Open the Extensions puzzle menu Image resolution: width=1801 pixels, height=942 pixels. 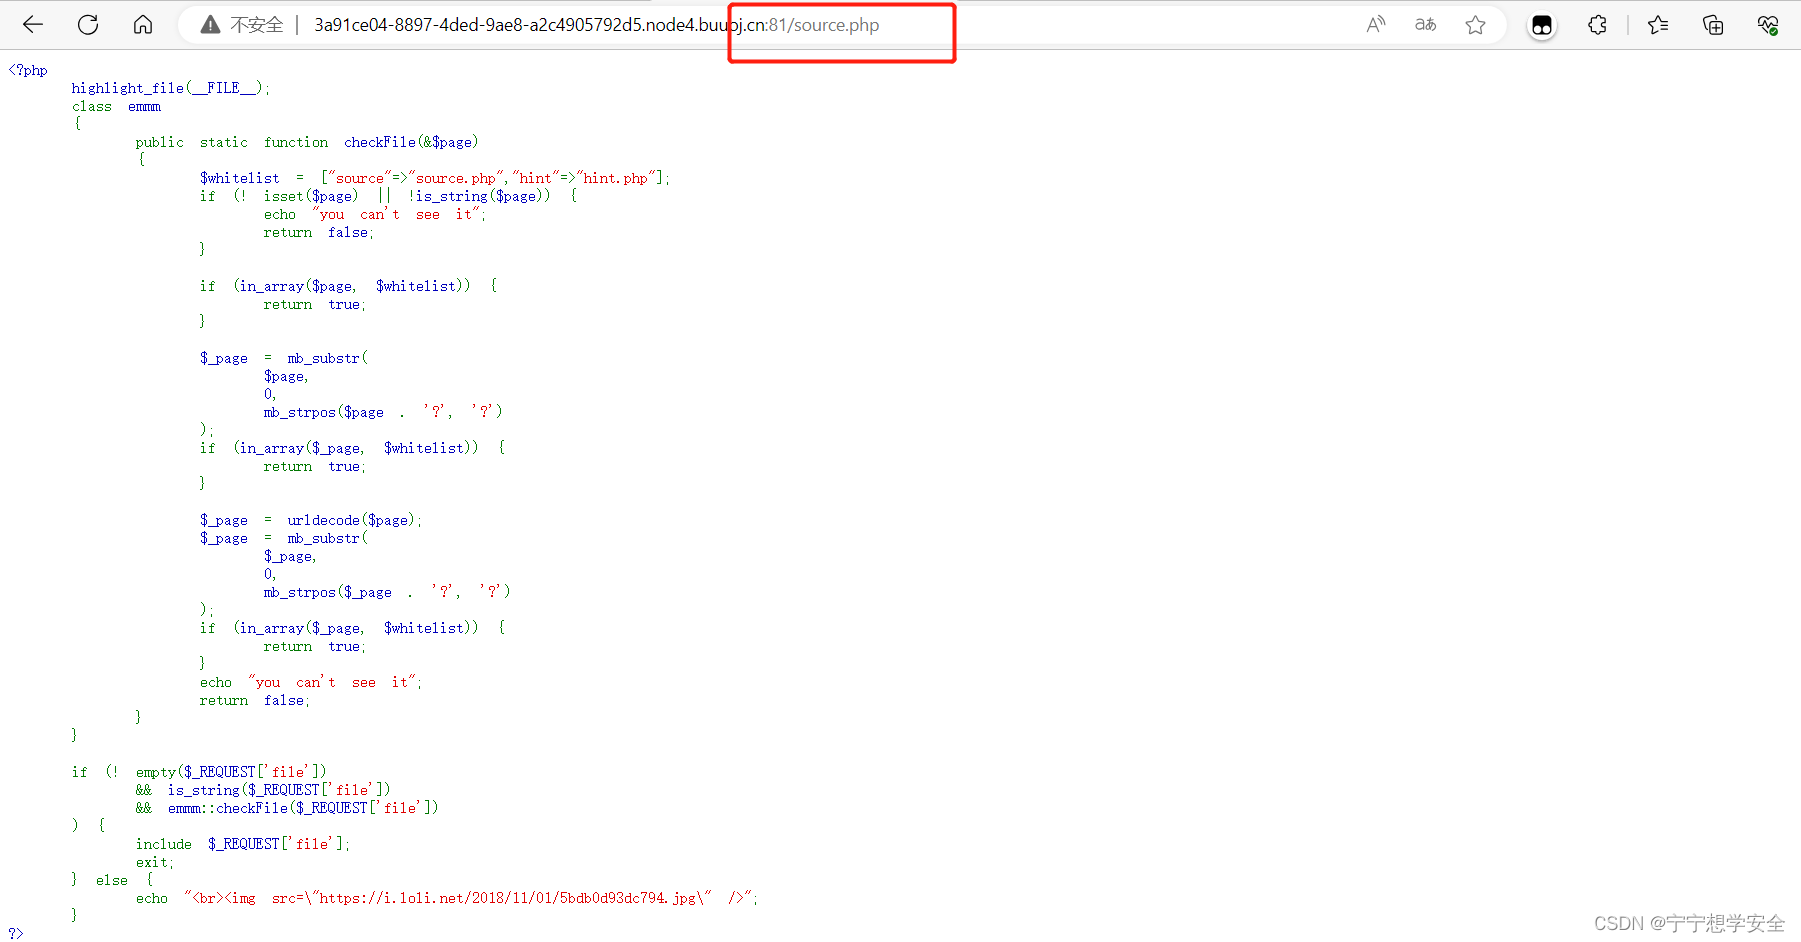click(1597, 25)
